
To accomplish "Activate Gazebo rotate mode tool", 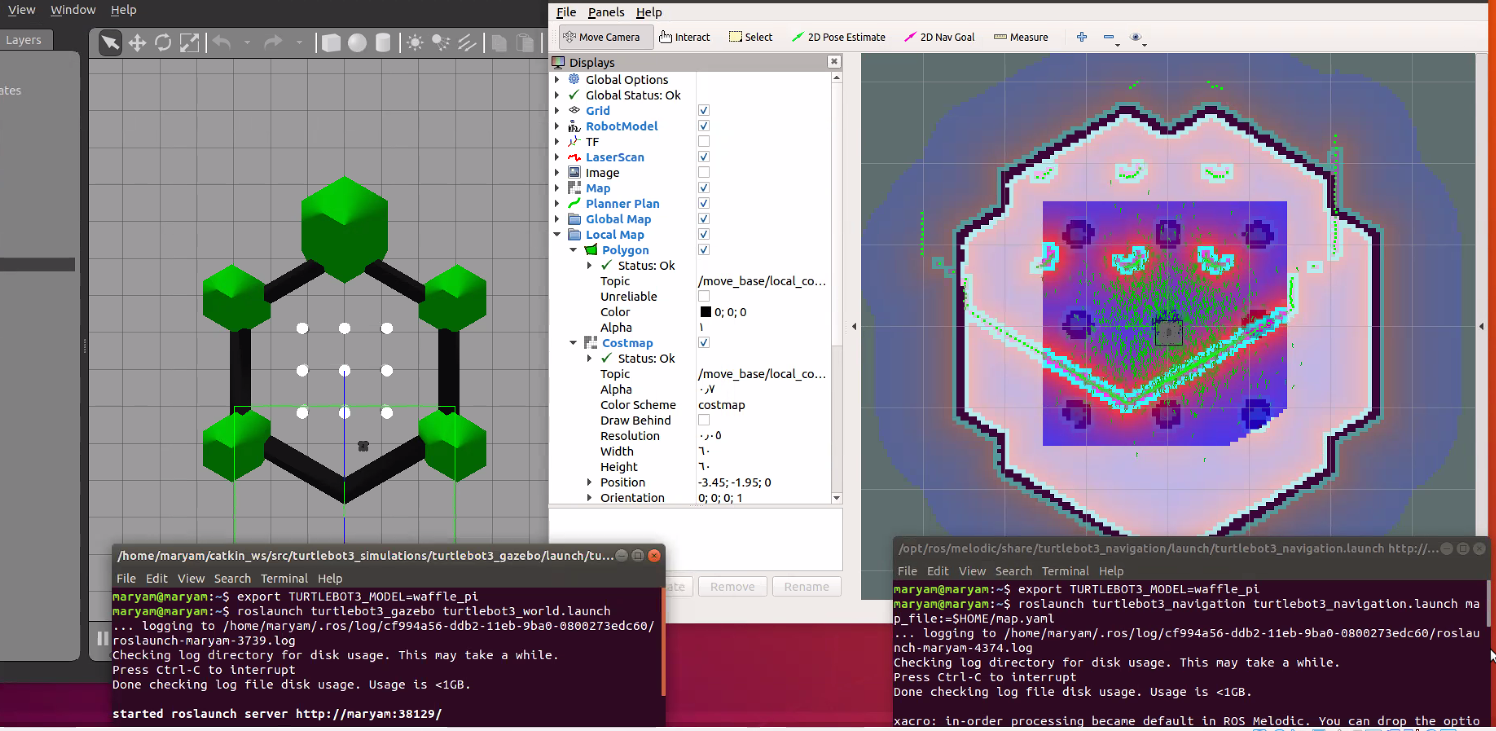I will pyautogui.click(x=162, y=42).
